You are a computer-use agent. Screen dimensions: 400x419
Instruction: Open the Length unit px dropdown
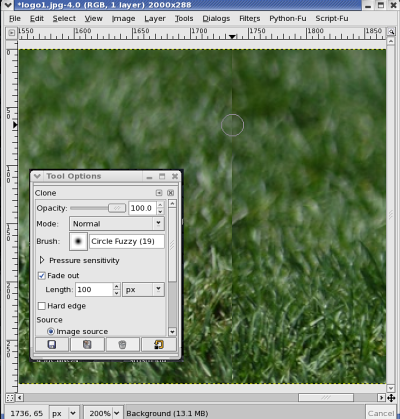coord(143,289)
